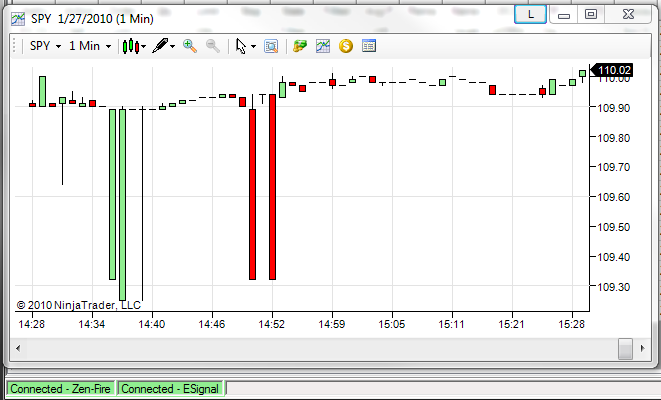Image resolution: width=661 pixels, height=400 pixels.
Task: Click the chart title SPY 1/27/2010
Action: coord(92,19)
